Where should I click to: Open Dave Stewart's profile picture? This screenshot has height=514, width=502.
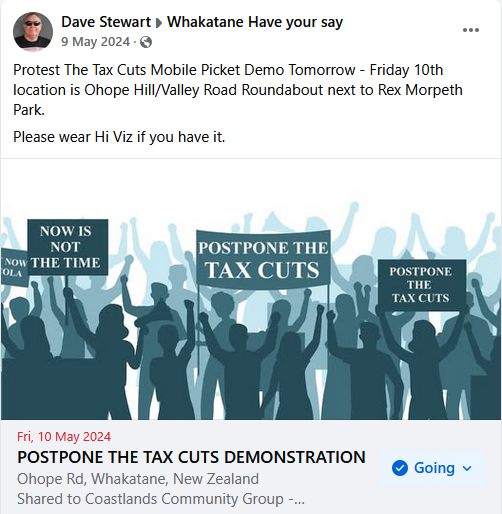33,32
